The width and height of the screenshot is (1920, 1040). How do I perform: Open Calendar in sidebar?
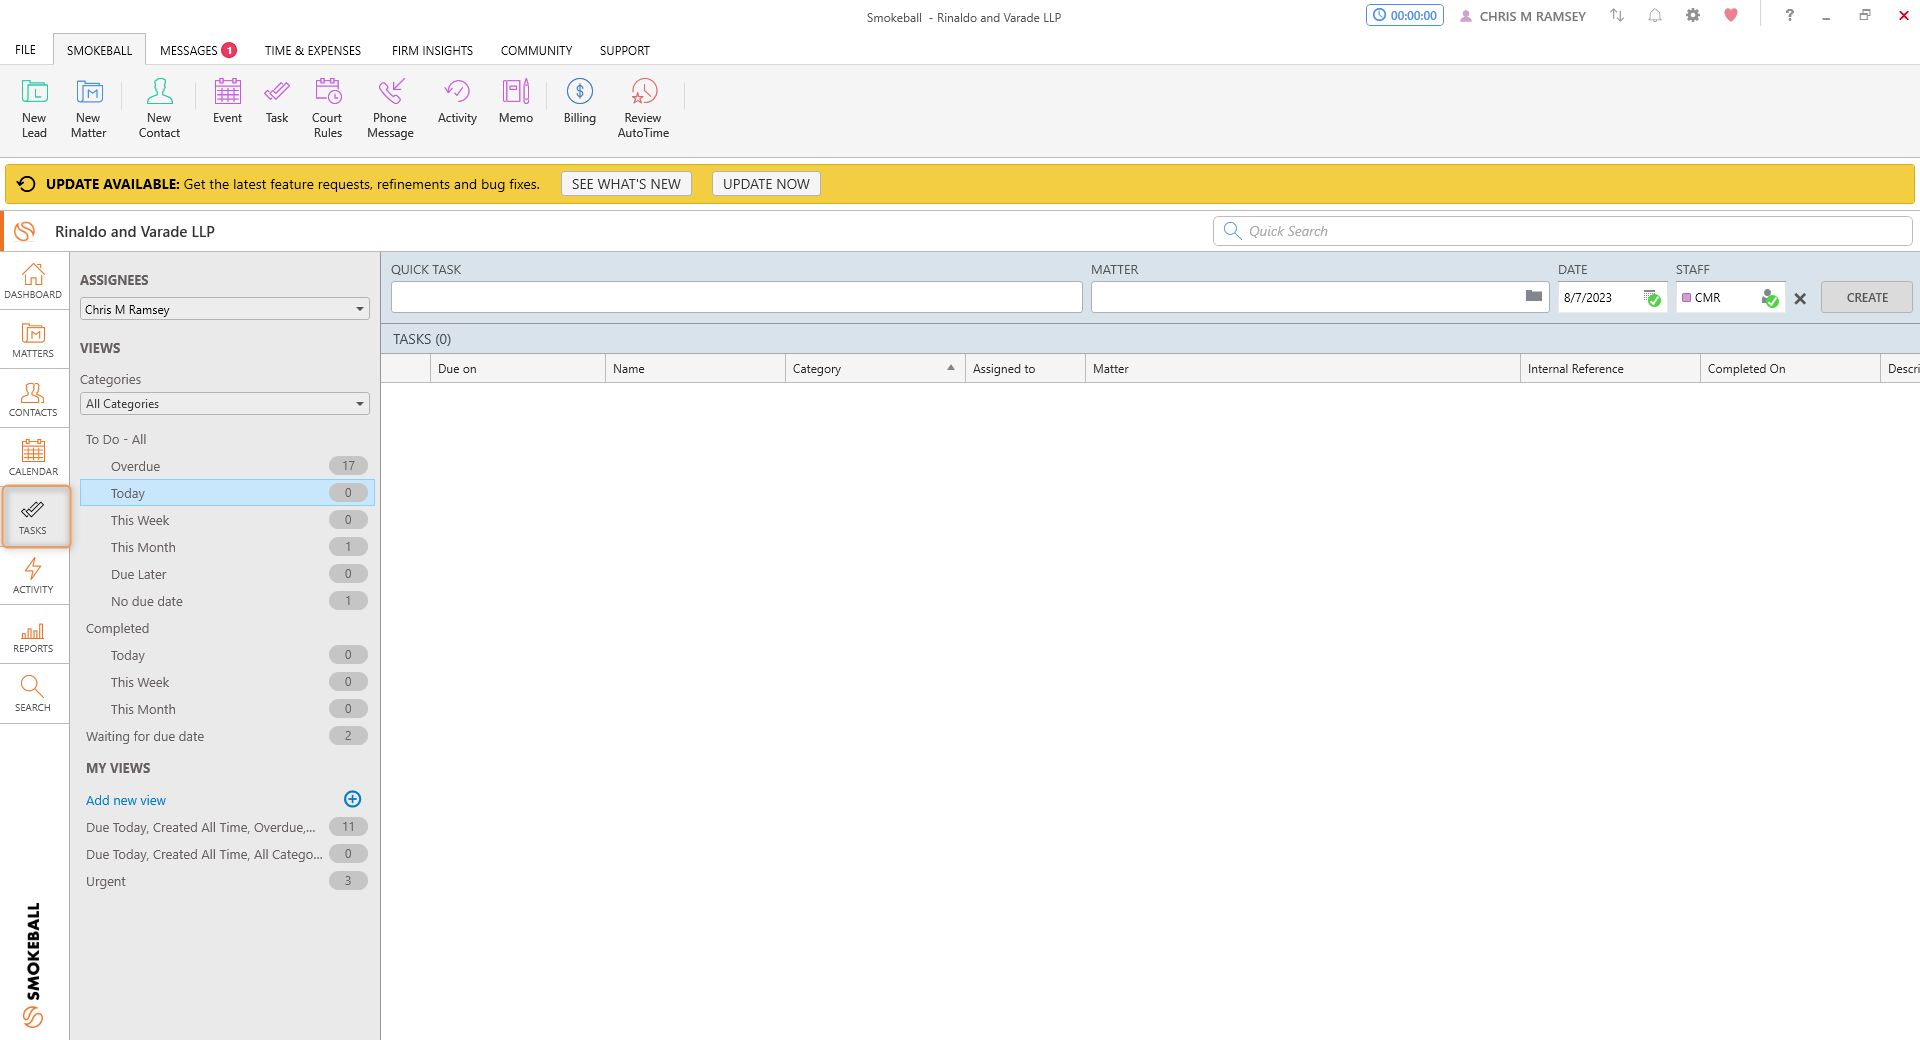tap(33, 458)
